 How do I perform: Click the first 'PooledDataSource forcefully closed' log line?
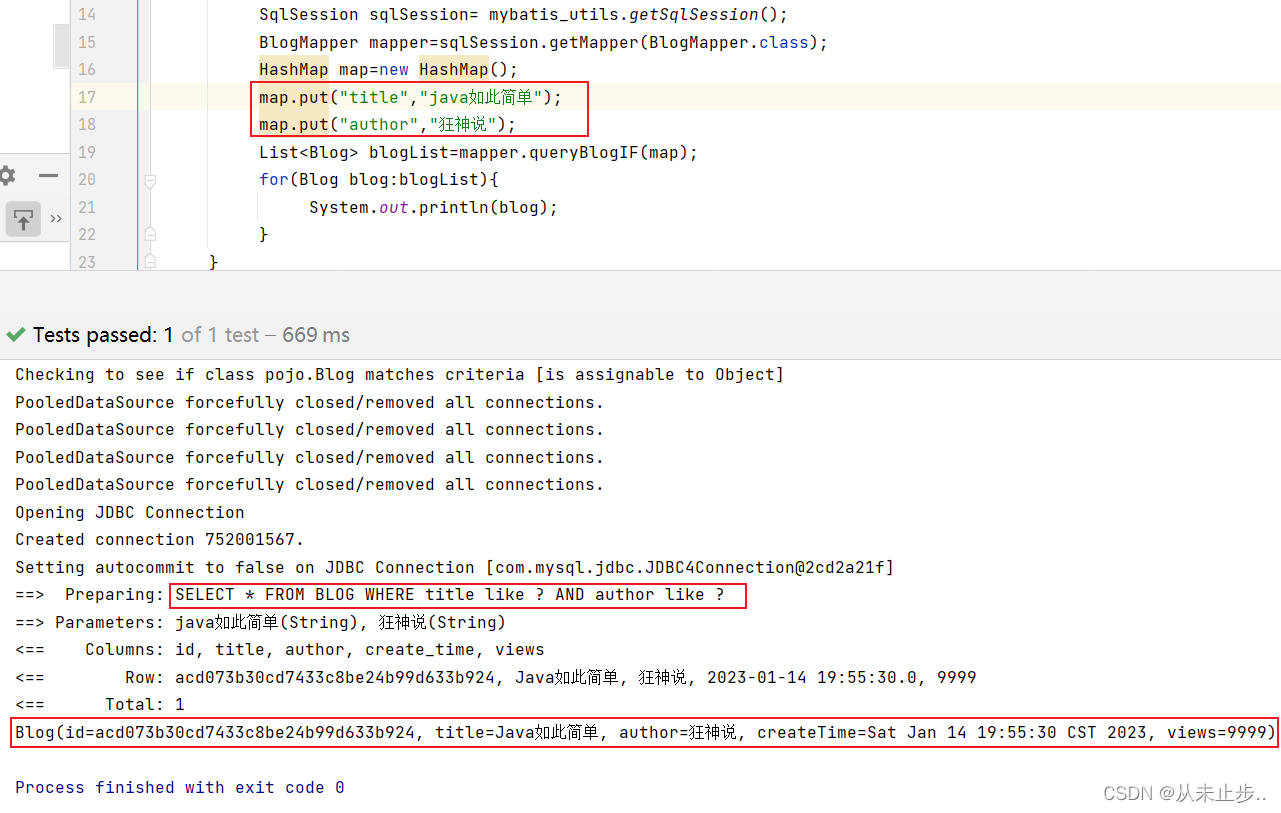point(309,402)
